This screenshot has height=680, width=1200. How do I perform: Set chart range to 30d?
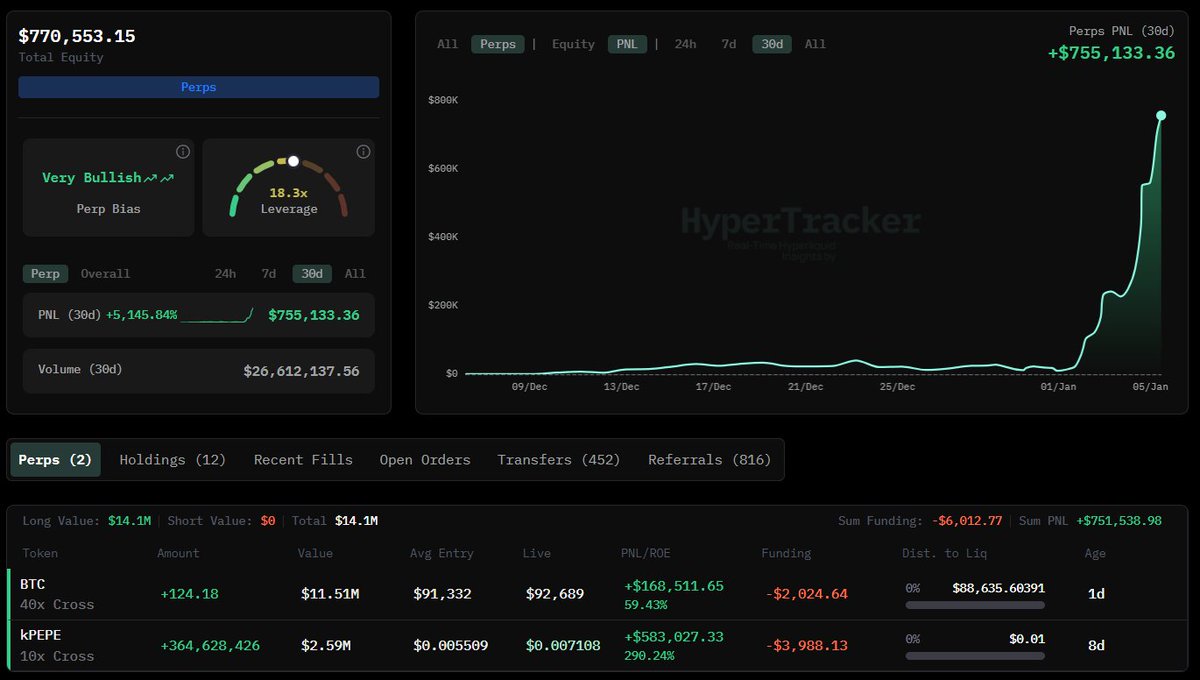(772, 44)
